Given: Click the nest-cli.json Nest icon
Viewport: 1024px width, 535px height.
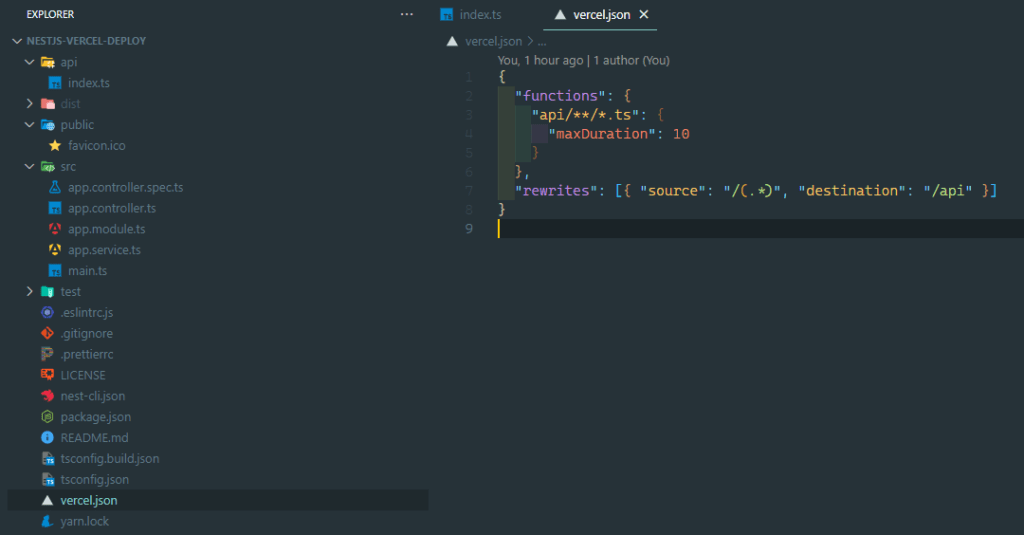Looking at the screenshot, I should [47, 396].
